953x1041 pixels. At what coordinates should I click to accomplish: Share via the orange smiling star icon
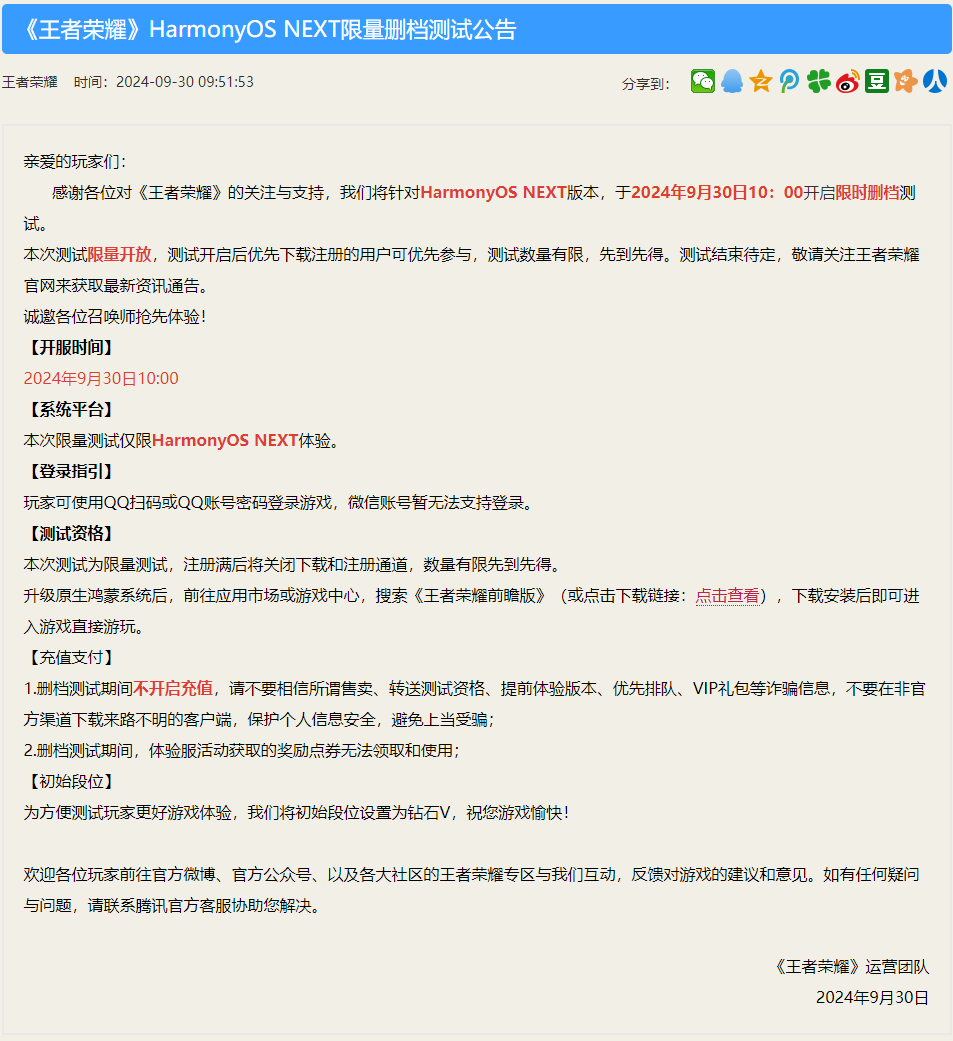tap(905, 82)
